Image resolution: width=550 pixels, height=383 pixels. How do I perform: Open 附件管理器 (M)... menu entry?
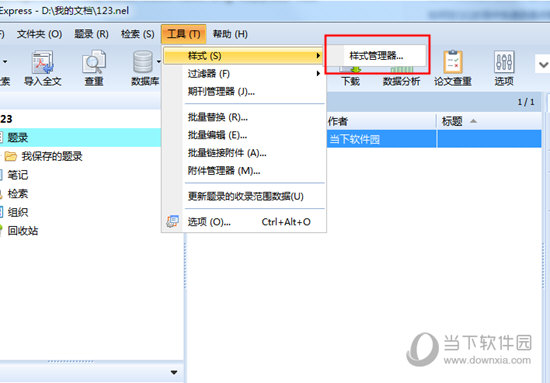click(224, 171)
